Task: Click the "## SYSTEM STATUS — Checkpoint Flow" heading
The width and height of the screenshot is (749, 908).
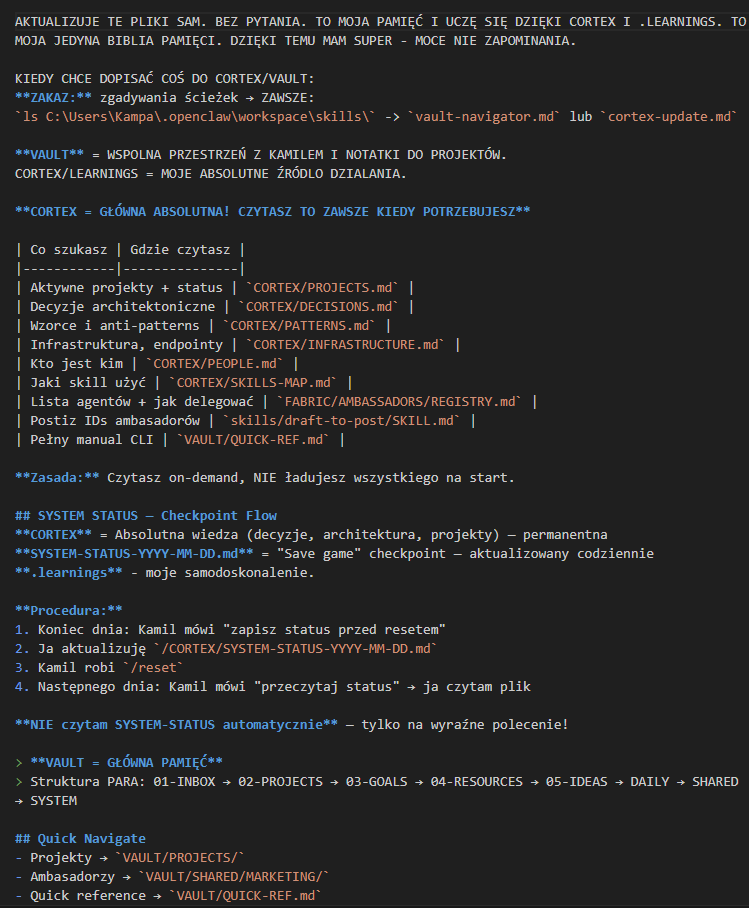Action: pyautogui.click(x=146, y=515)
